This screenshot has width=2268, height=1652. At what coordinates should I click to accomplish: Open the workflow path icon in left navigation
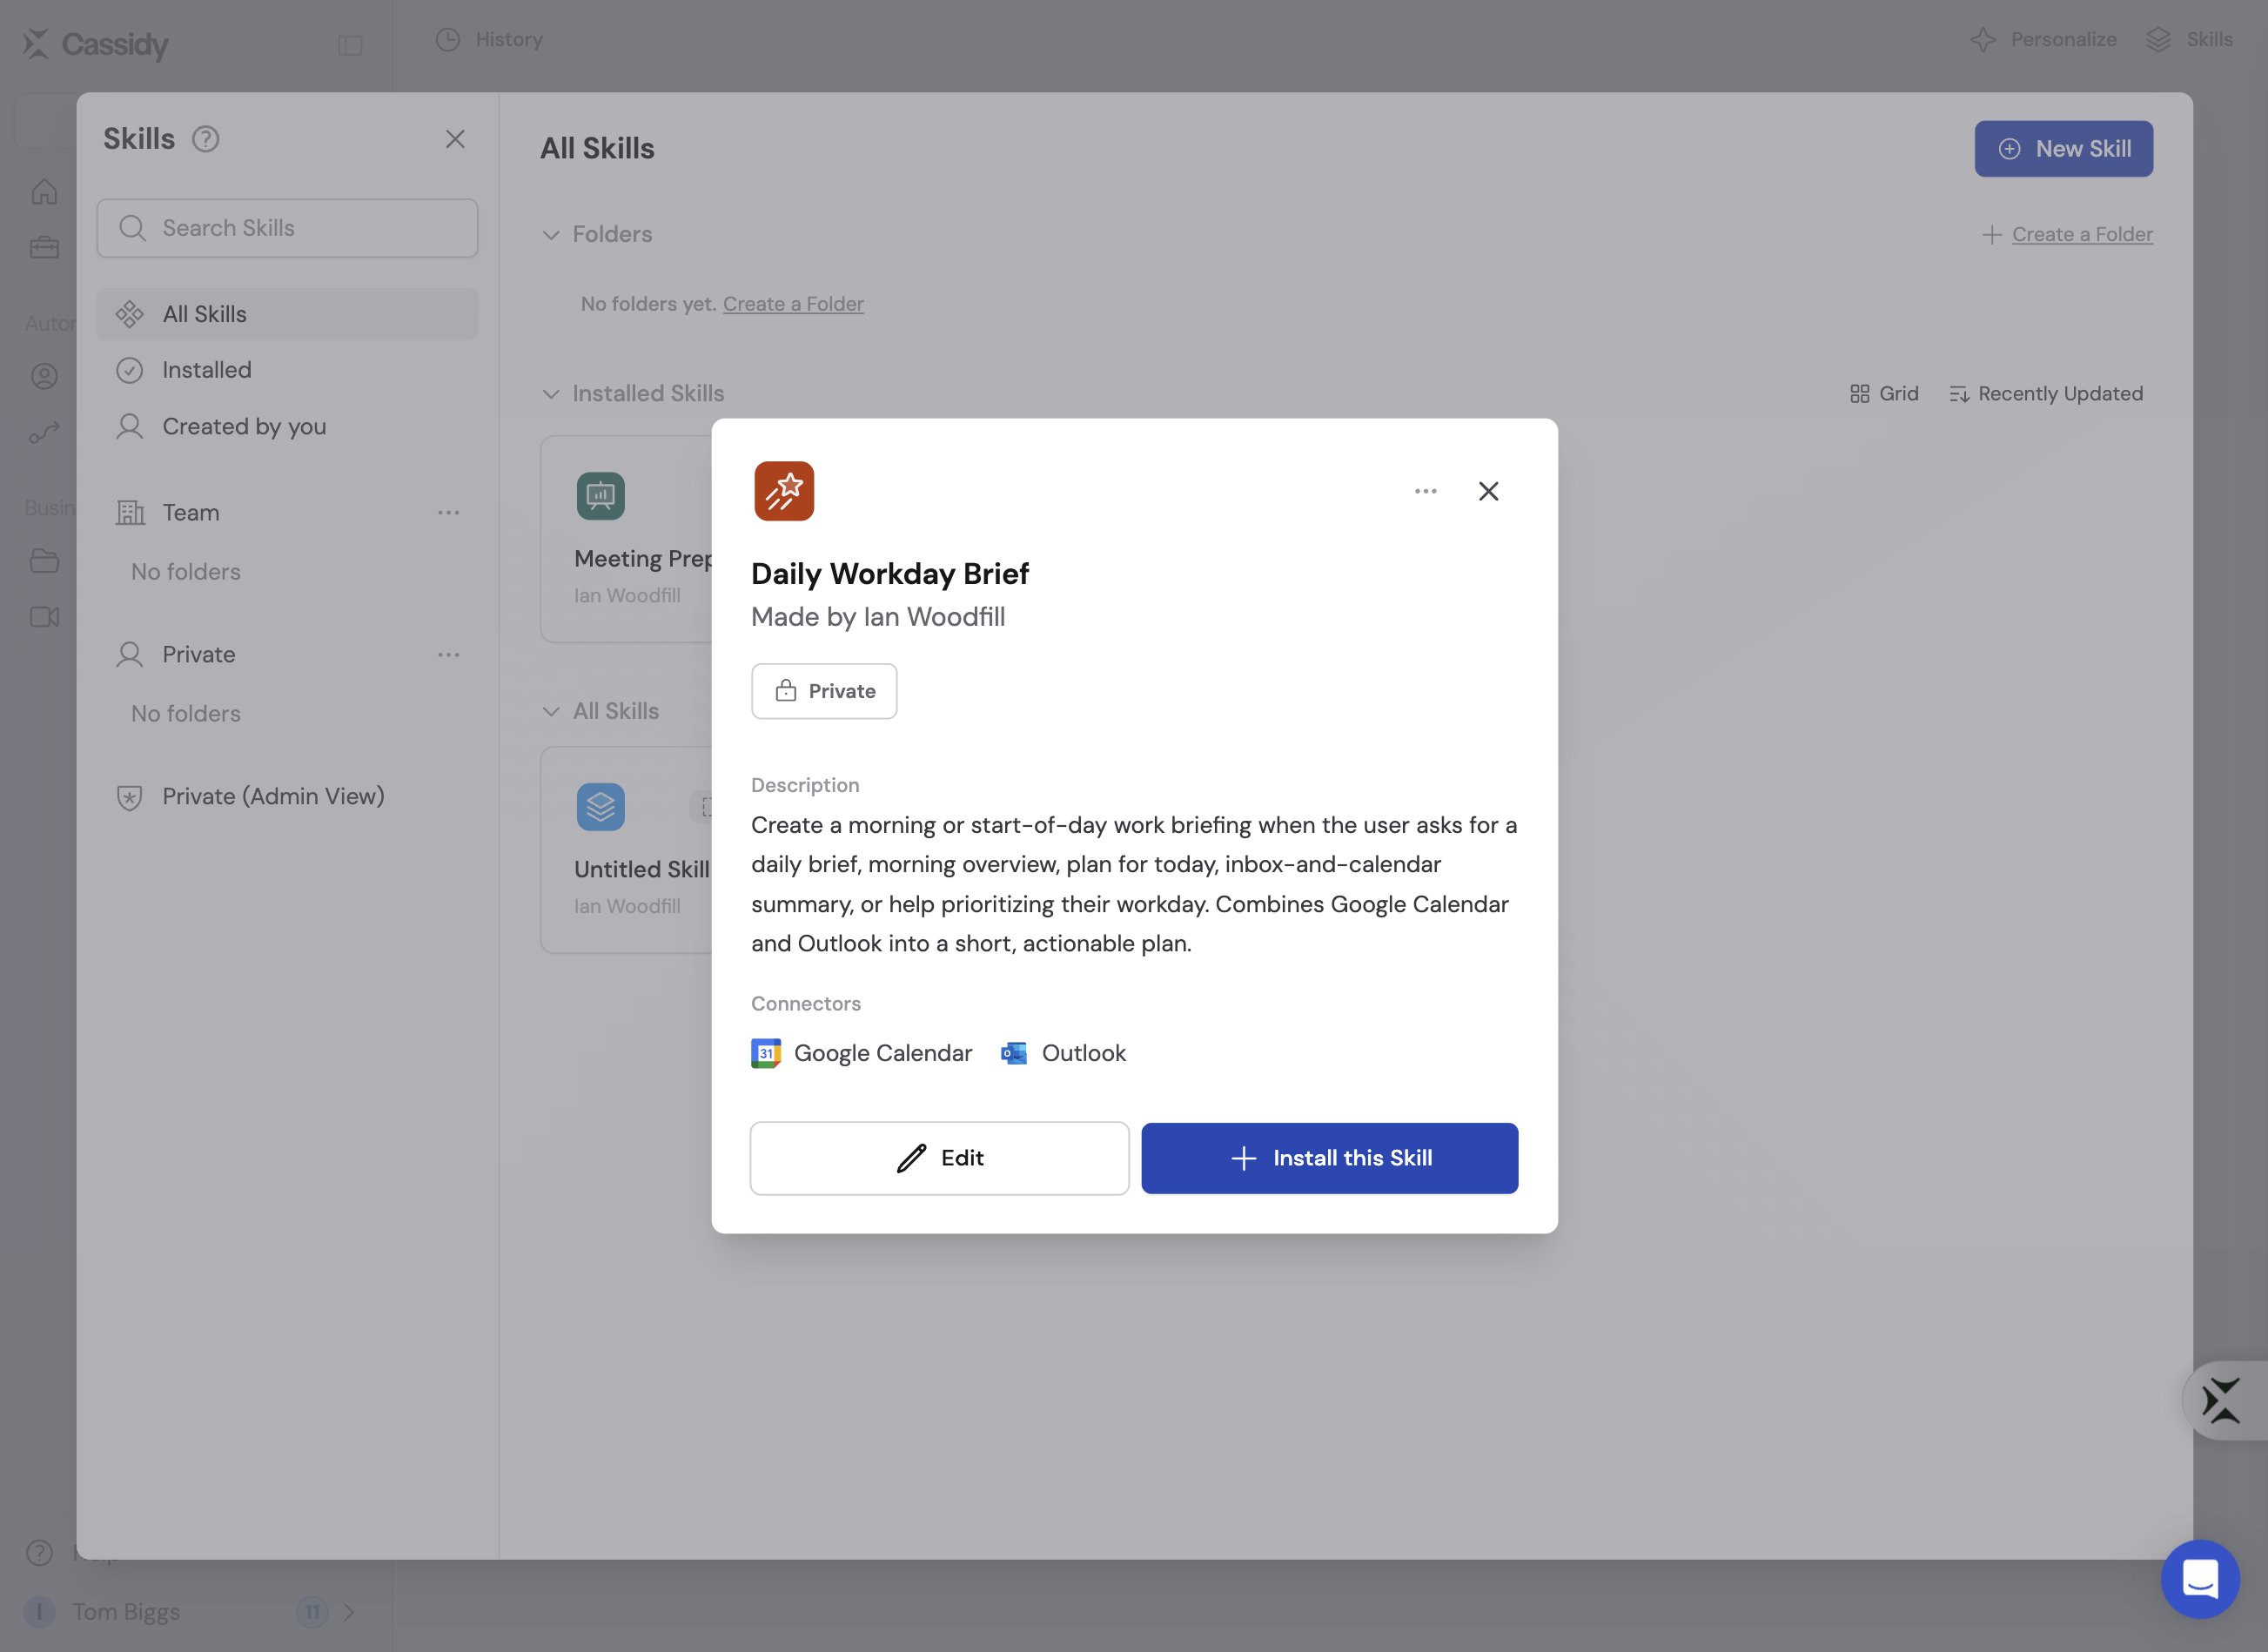point(44,433)
